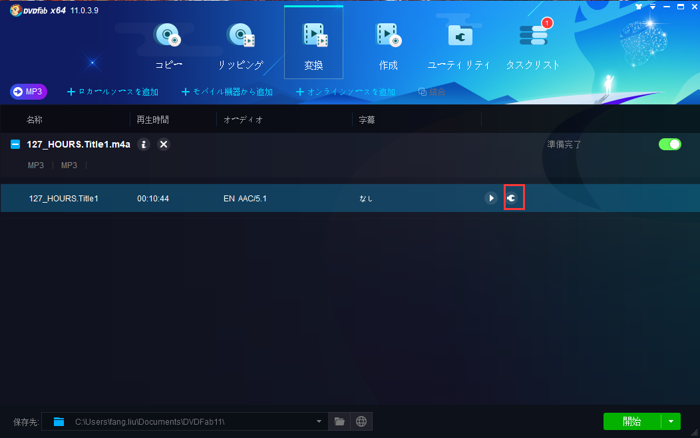The width and height of the screenshot is (700, 438).
Task: Click the DVDFab logo icon
Action: (x=16, y=10)
